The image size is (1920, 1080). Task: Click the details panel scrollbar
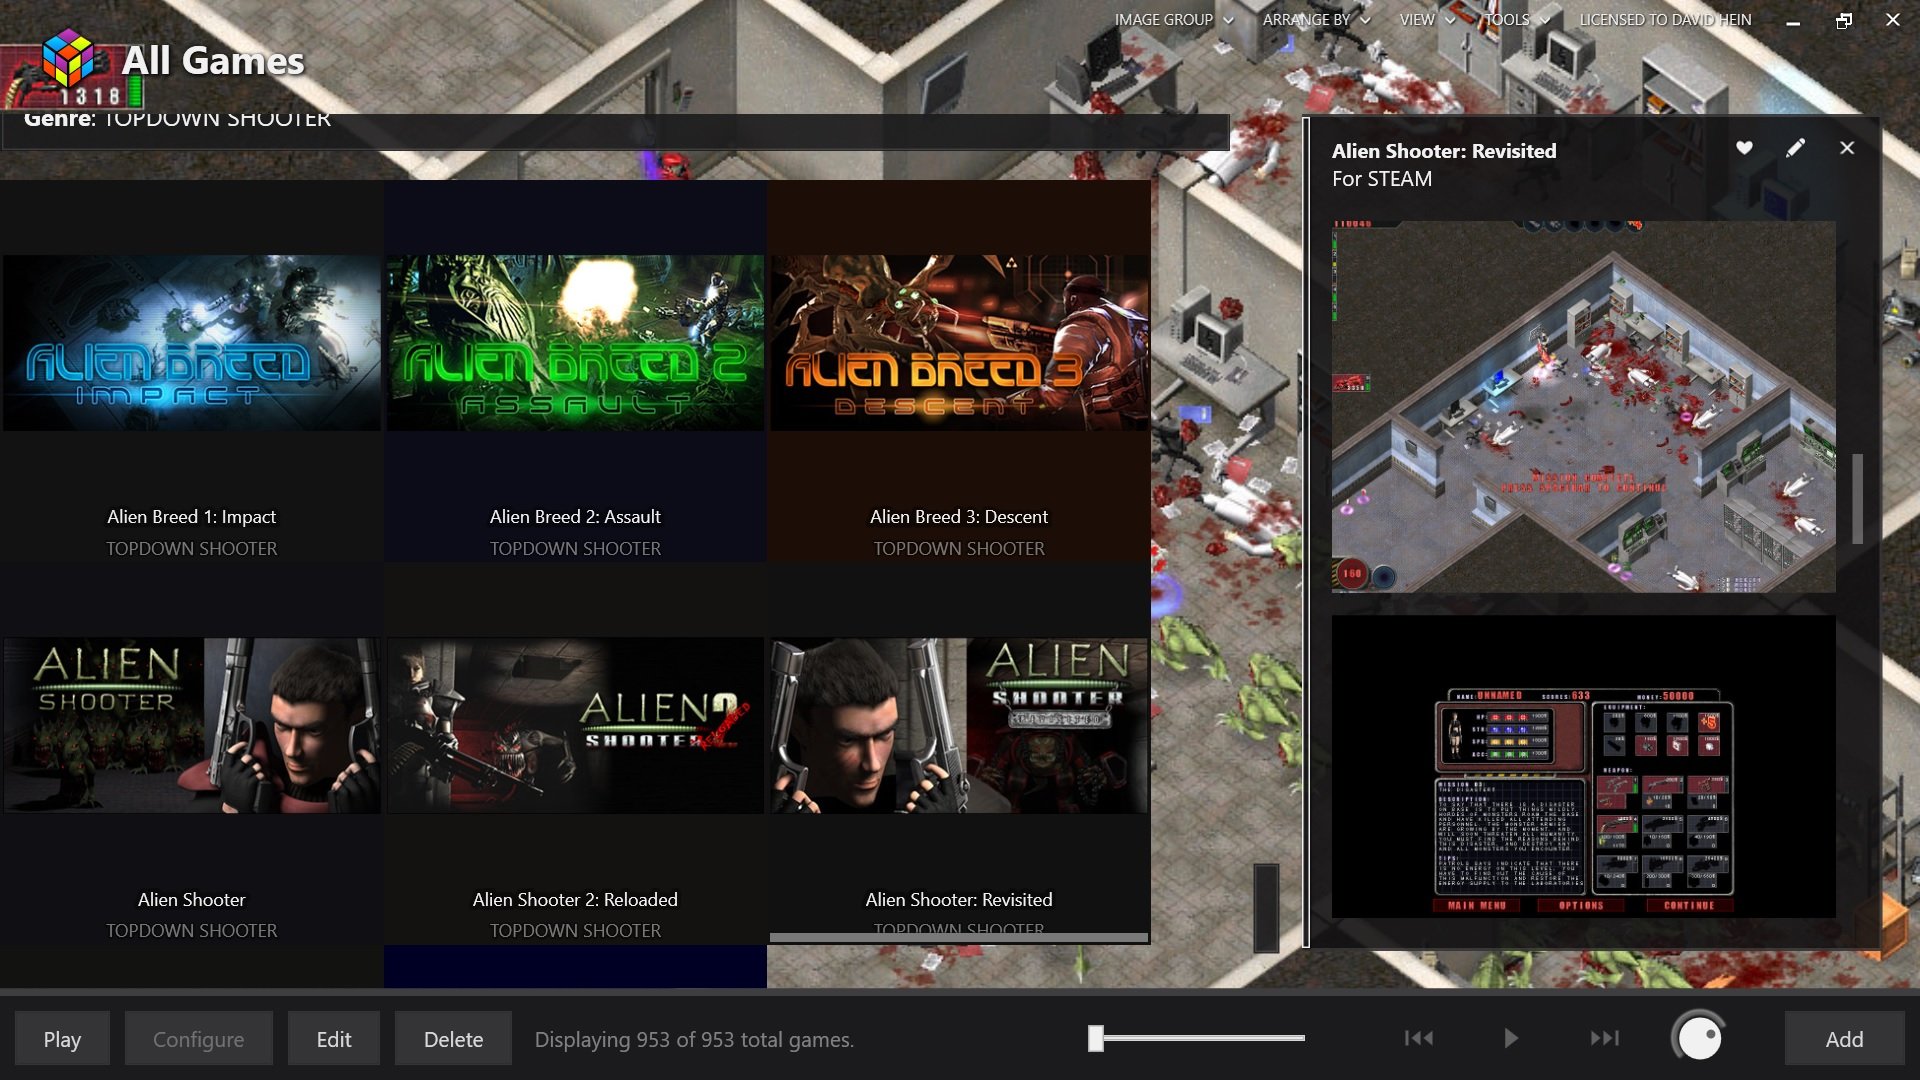coord(1857,499)
